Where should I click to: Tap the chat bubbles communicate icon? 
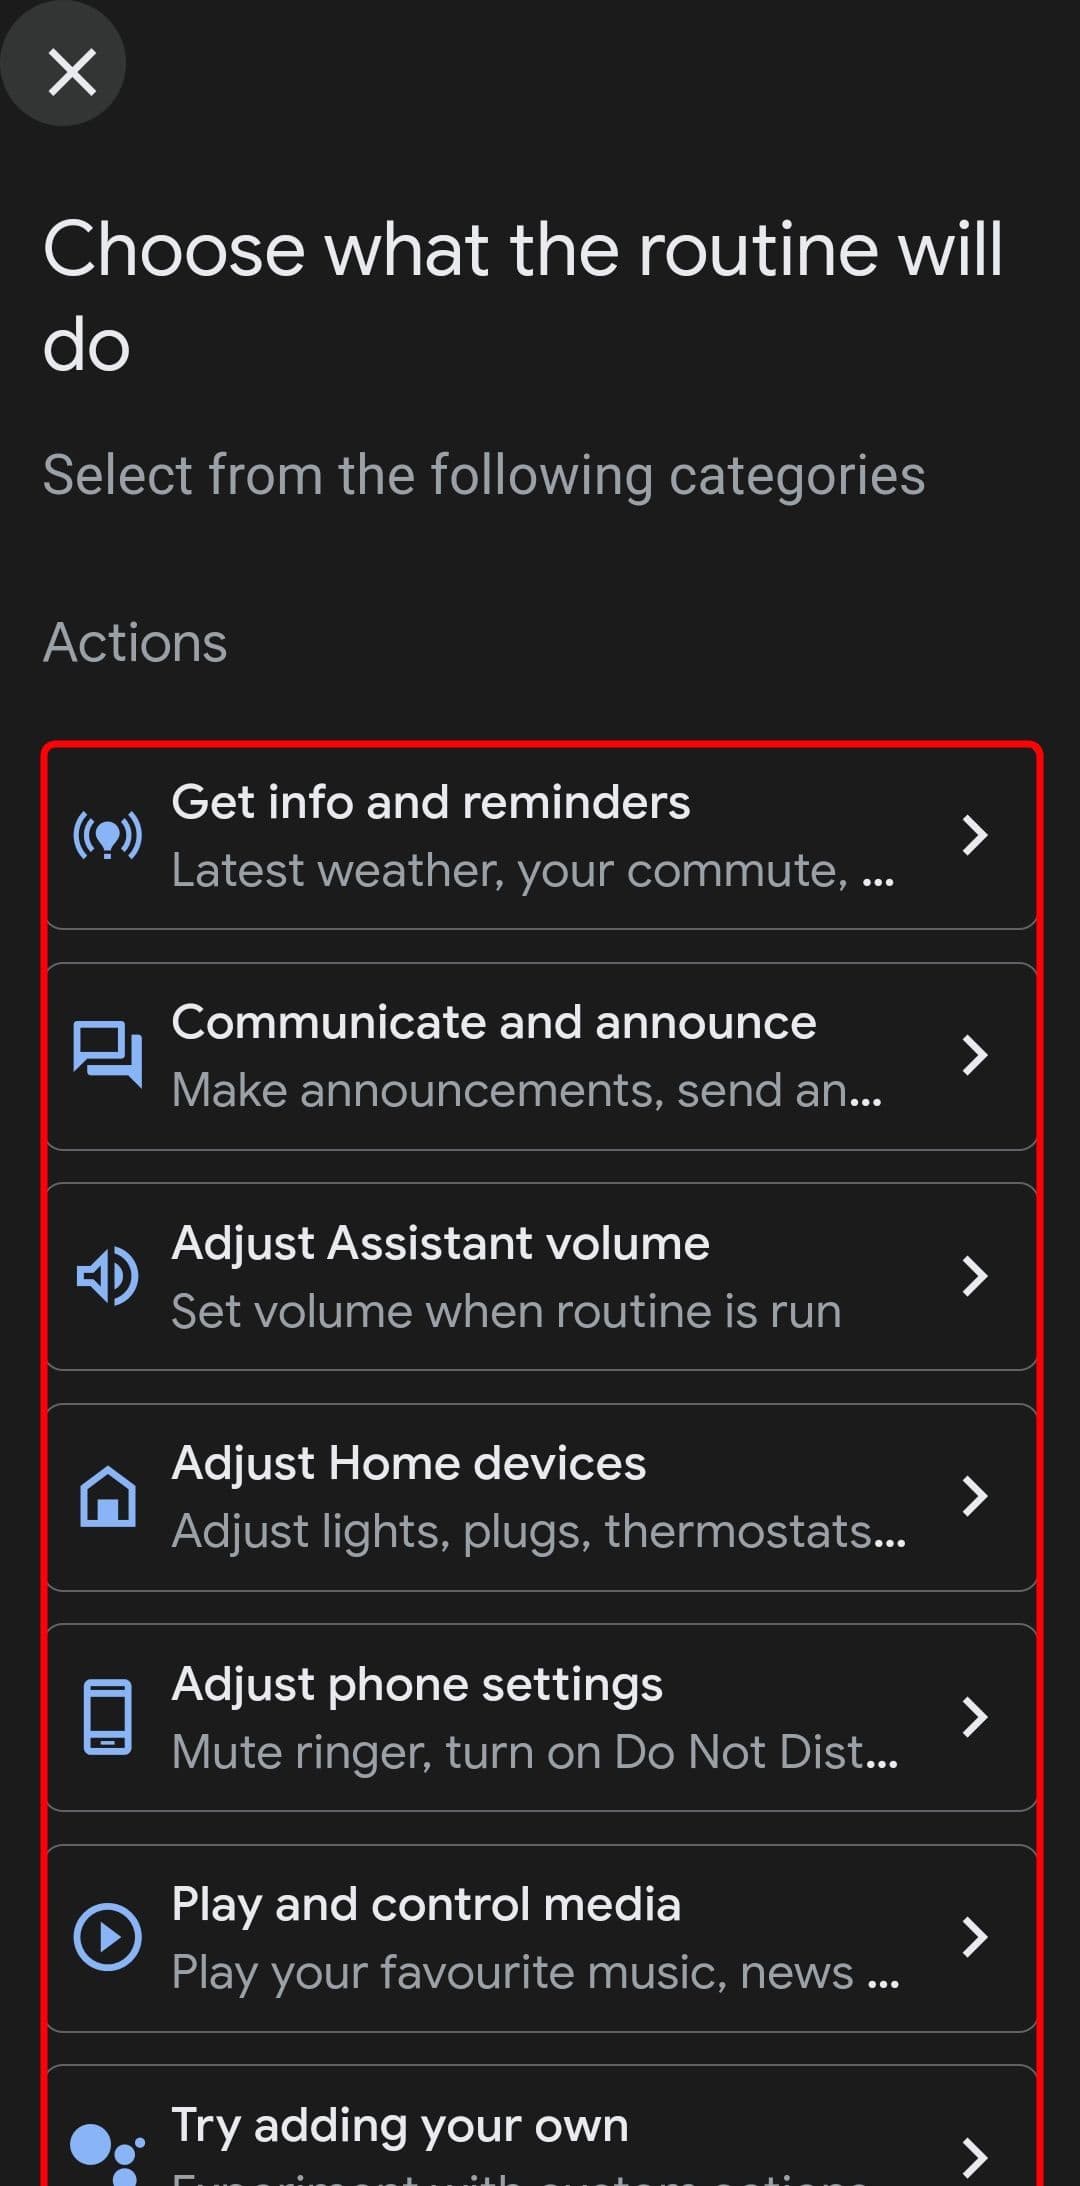pyautogui.click(x=107, y=1055)
